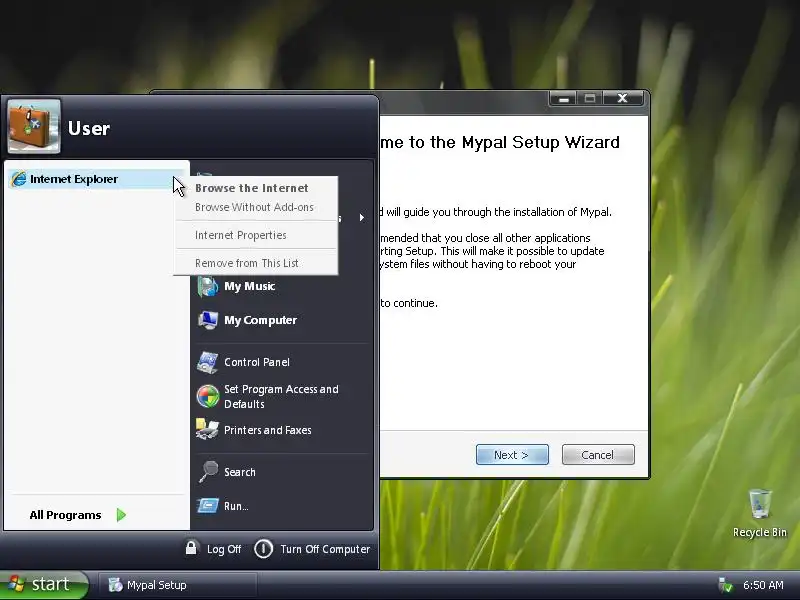Close the Mypal Setup window
Image resolution: width=800 pixels, height=600 pixels.
622,98
